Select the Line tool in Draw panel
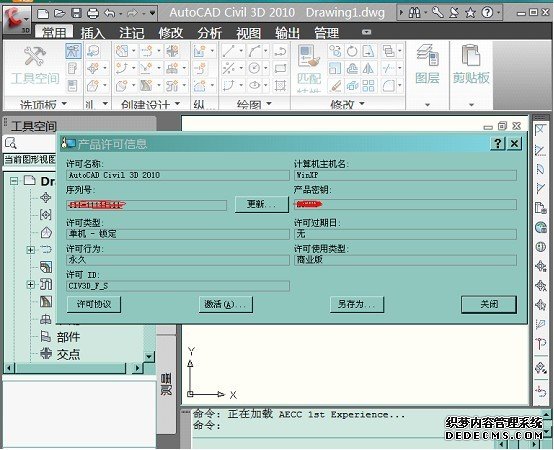Screen dimensions: 554x450 pyautogui.click(x=228, y=51)
